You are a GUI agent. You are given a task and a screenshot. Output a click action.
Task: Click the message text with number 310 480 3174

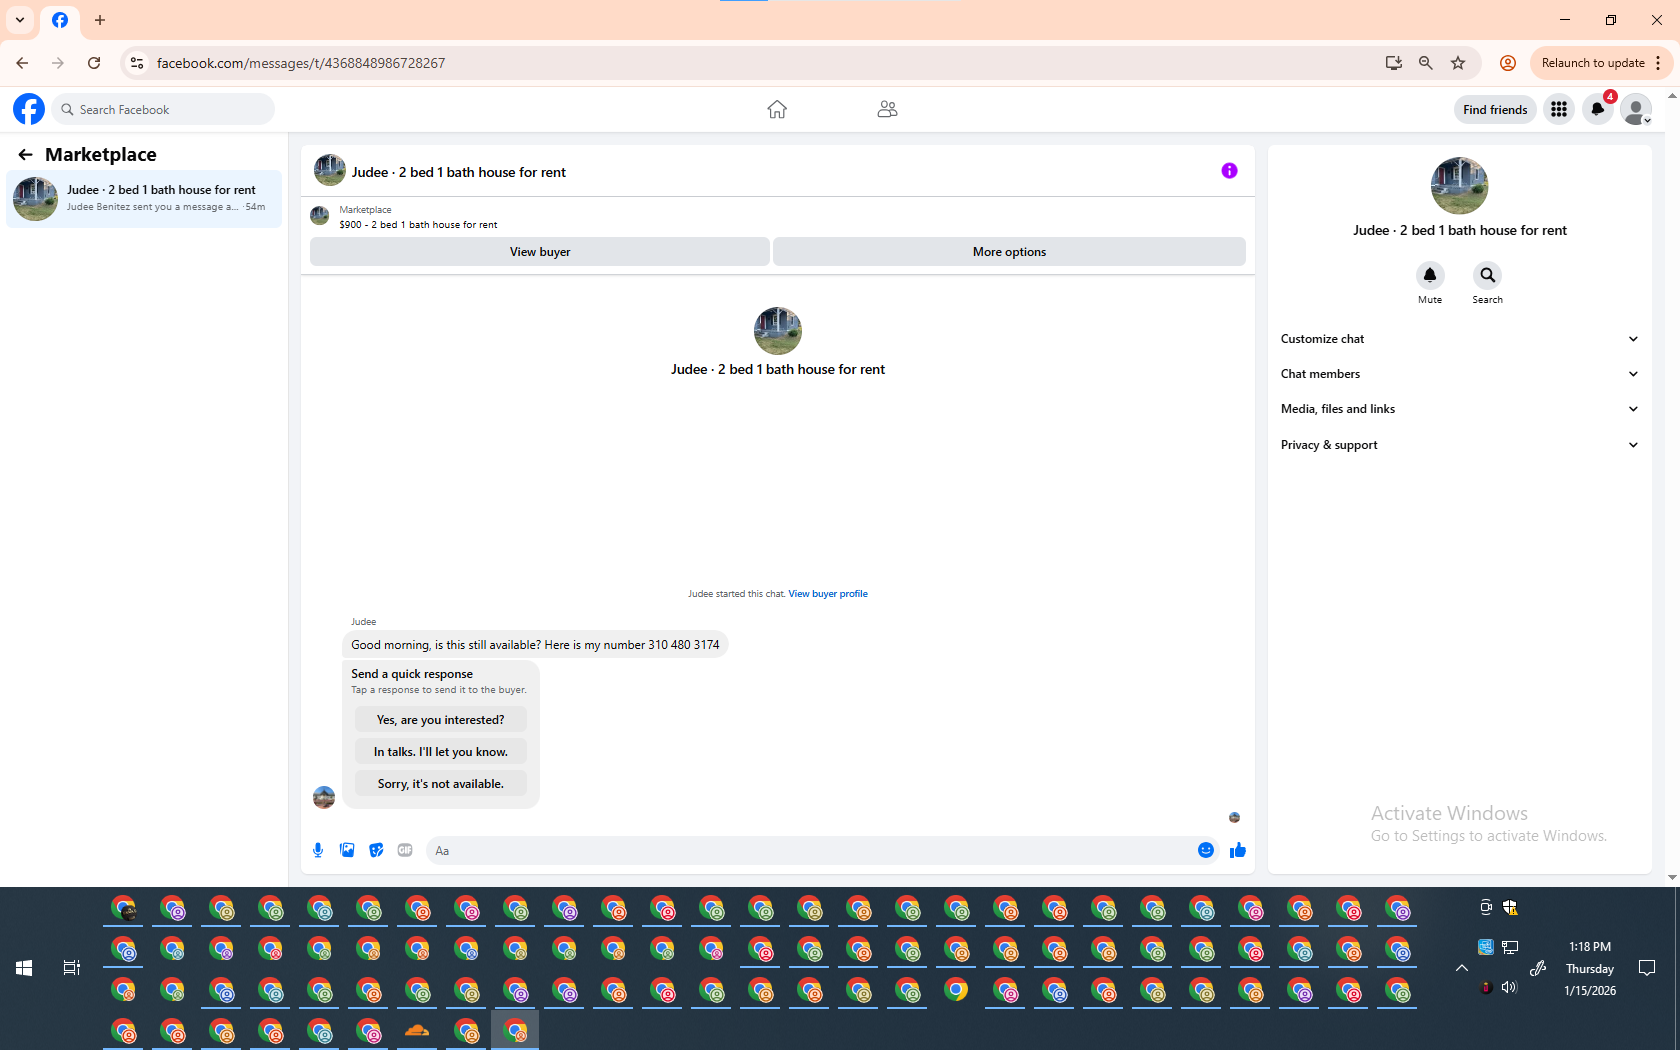pos(535,645)
